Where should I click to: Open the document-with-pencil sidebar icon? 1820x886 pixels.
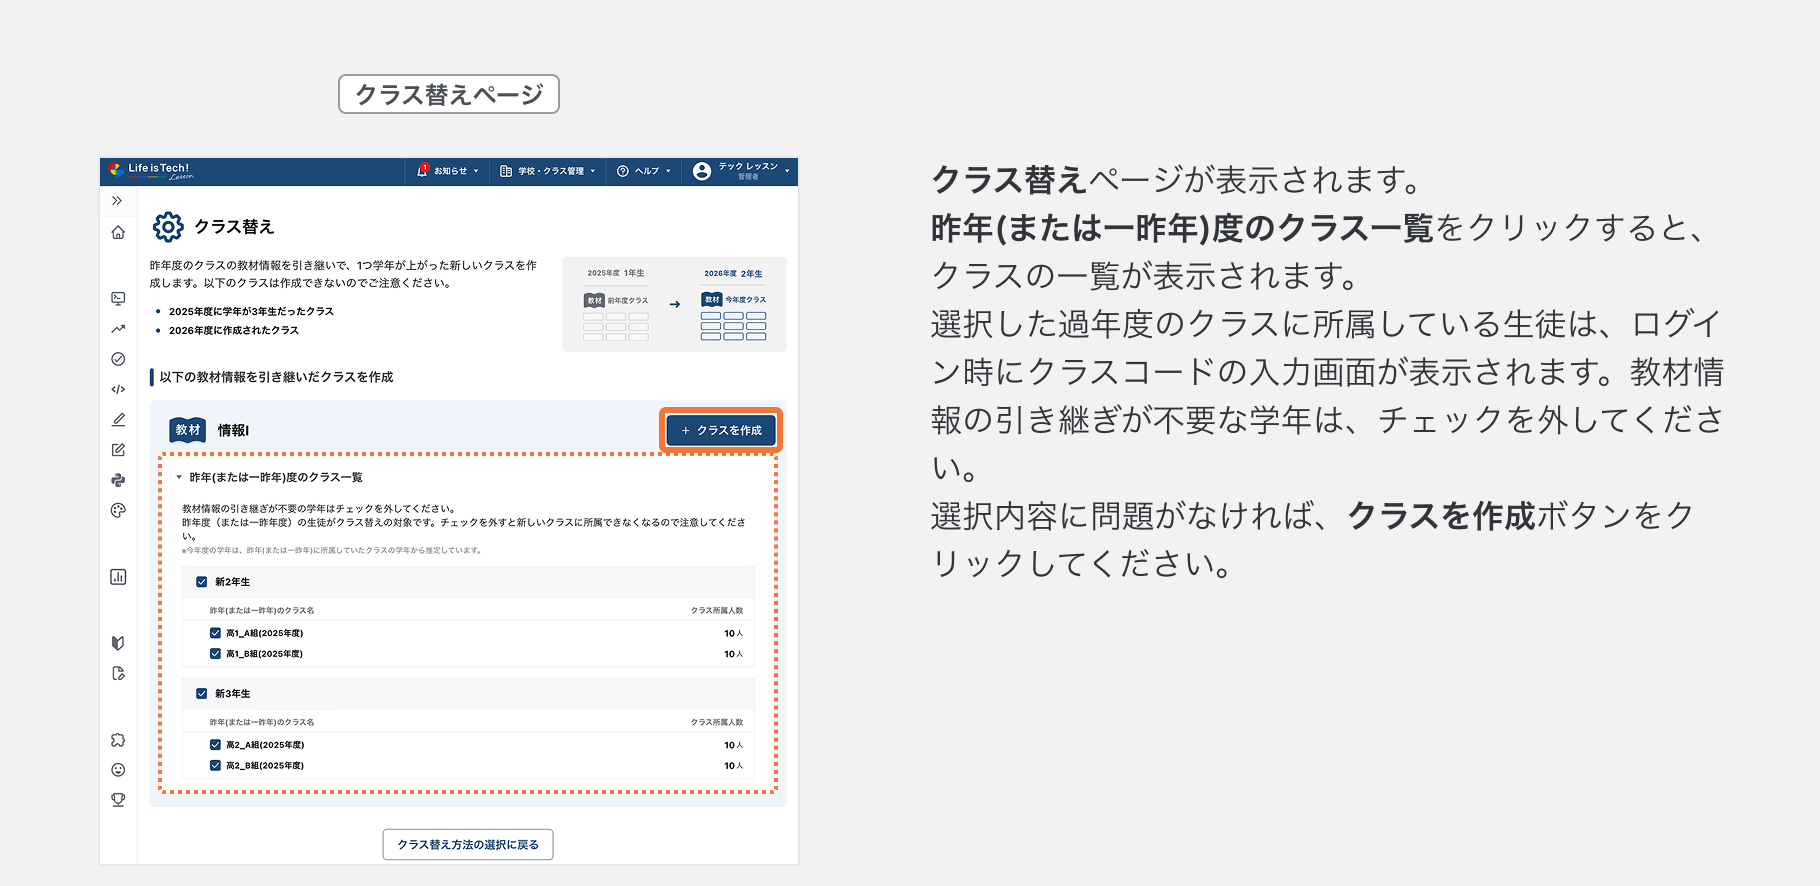point(118,673)
